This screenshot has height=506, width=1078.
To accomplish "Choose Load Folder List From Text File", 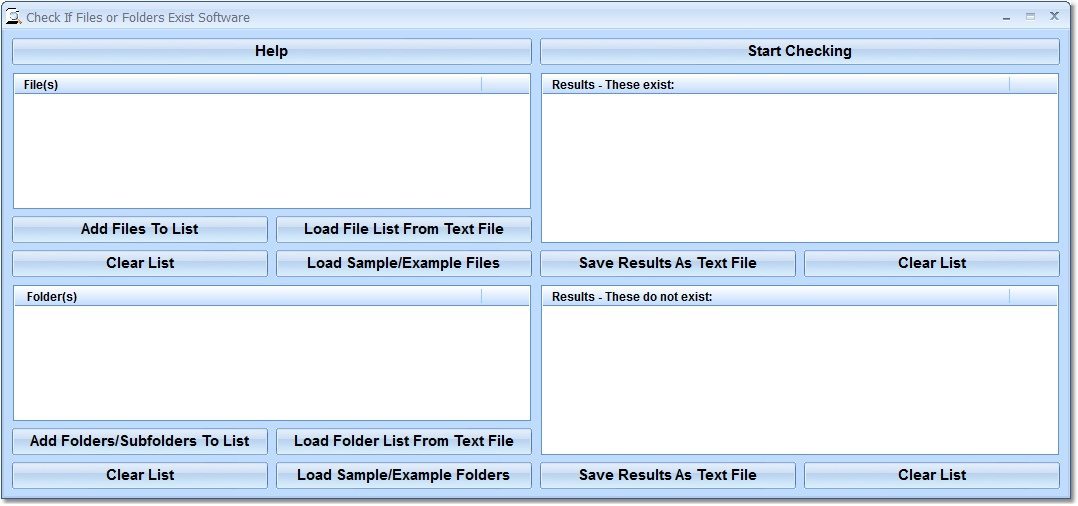I will (403, 441).
